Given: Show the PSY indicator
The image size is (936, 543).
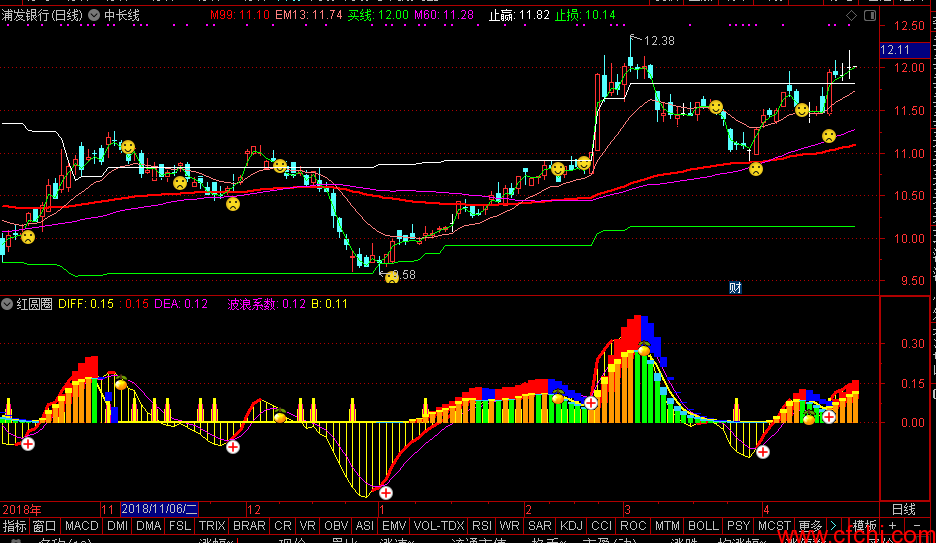Looking at the screenshot, I should (x=738, y=526).
